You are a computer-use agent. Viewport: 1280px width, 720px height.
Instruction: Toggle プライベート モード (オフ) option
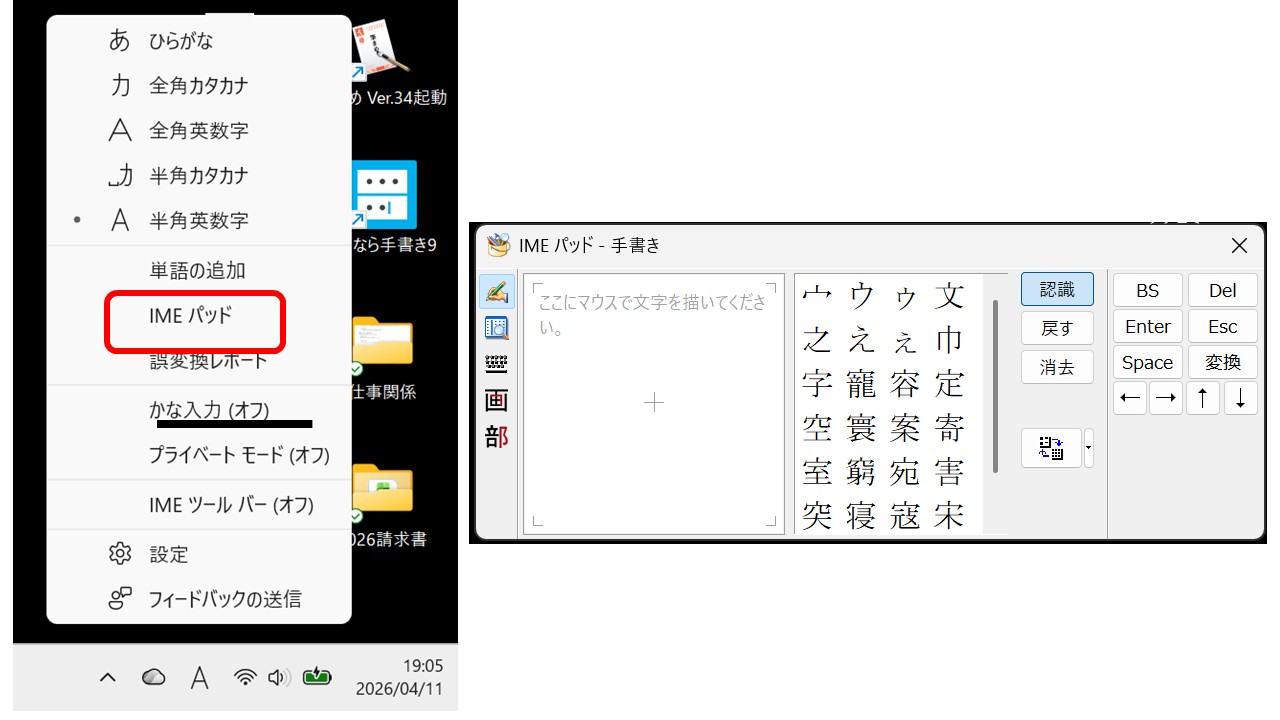(239, 455)
